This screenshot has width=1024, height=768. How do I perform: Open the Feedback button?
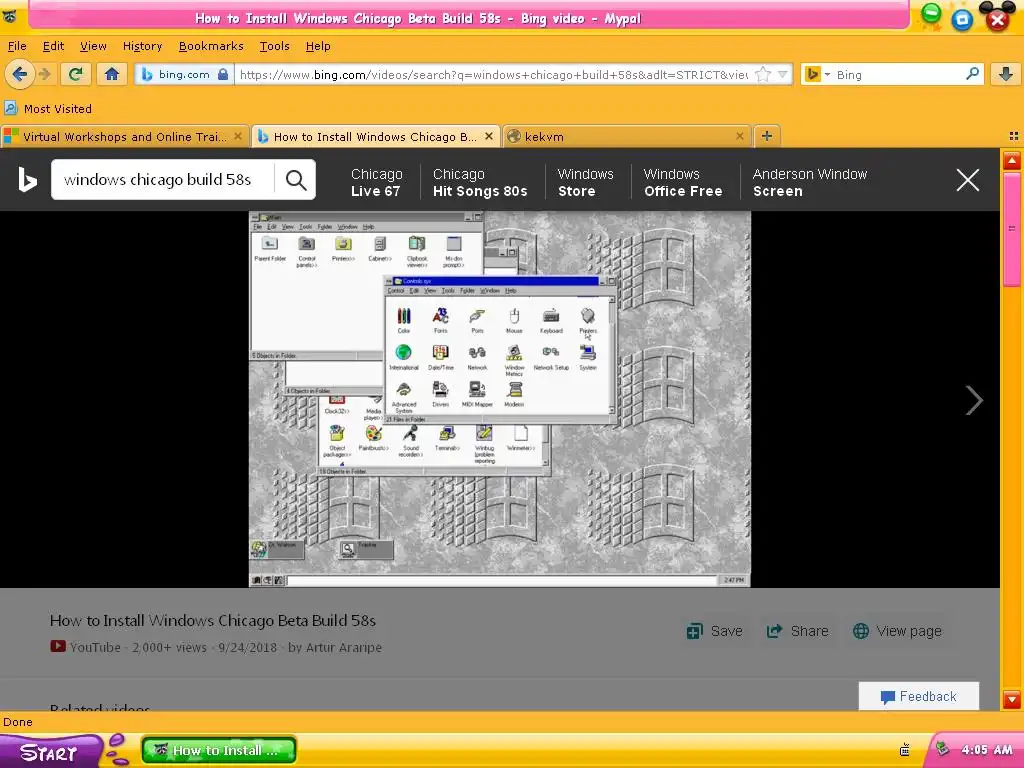point(919,696)
